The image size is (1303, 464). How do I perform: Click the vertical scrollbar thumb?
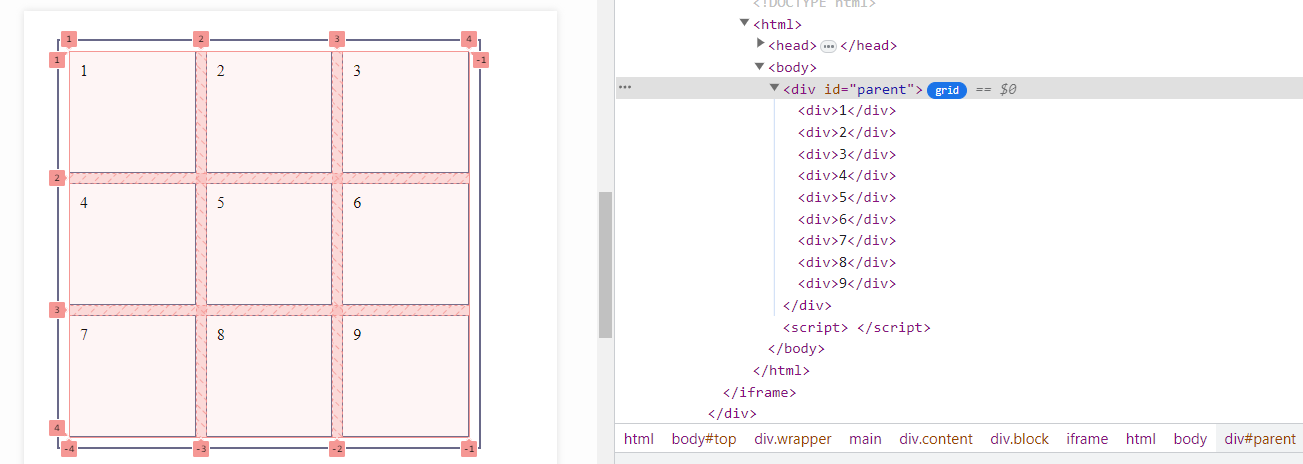point(605,264)
